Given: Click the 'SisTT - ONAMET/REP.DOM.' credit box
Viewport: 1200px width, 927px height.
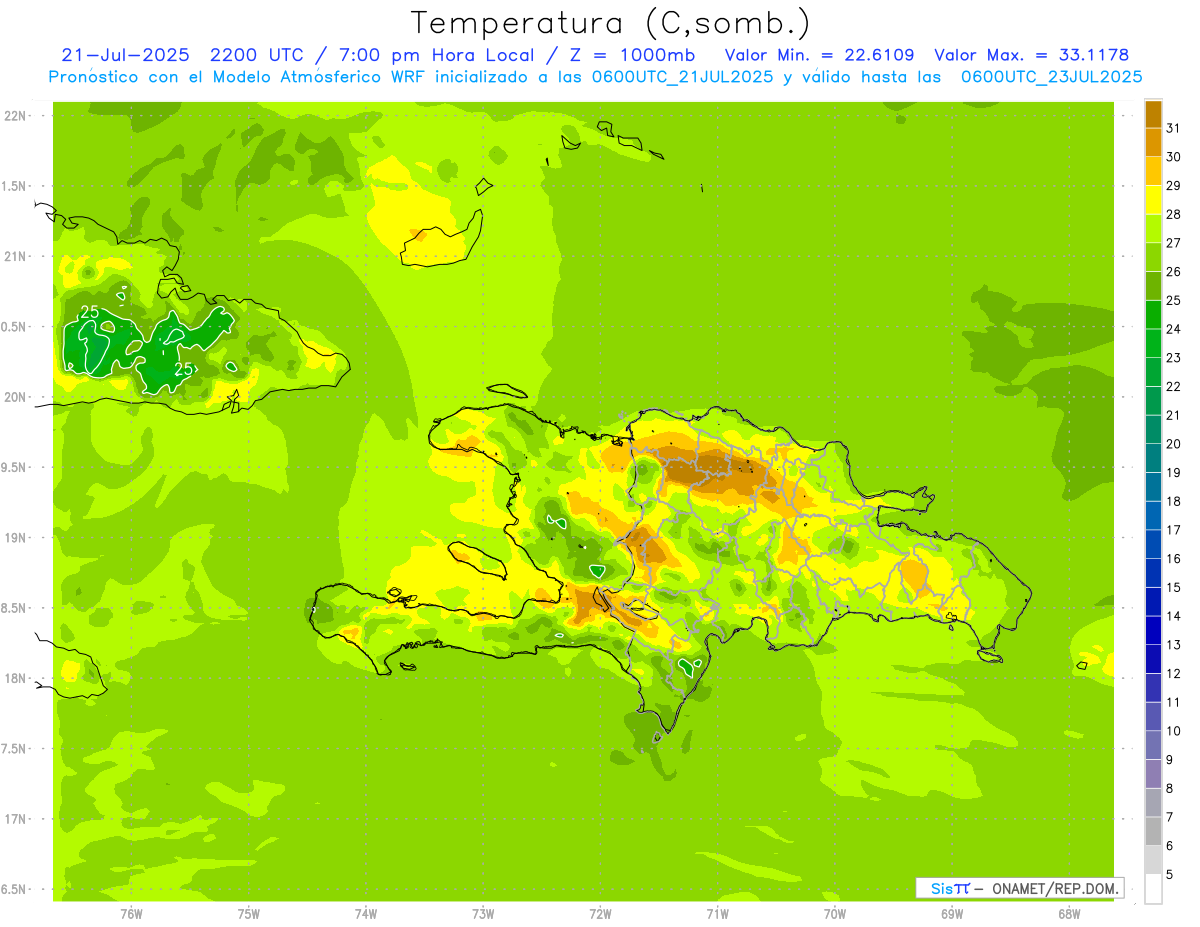Looking at the screenshot, I should pyautogui.click(x=1019, y=888).
